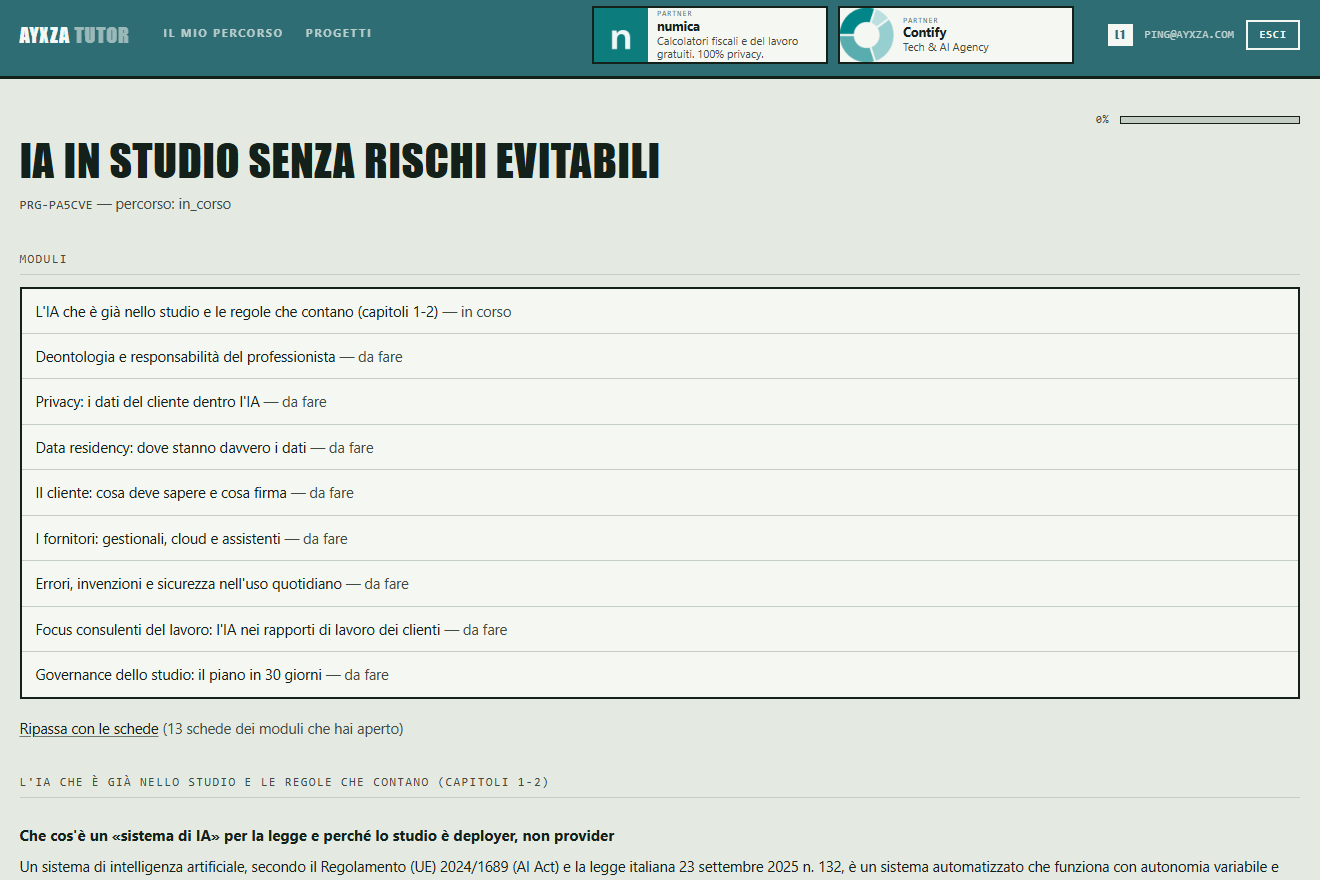Click the PRG-PA5CVE project code
Screen dimensions: 1320x880
click(56, 205)
